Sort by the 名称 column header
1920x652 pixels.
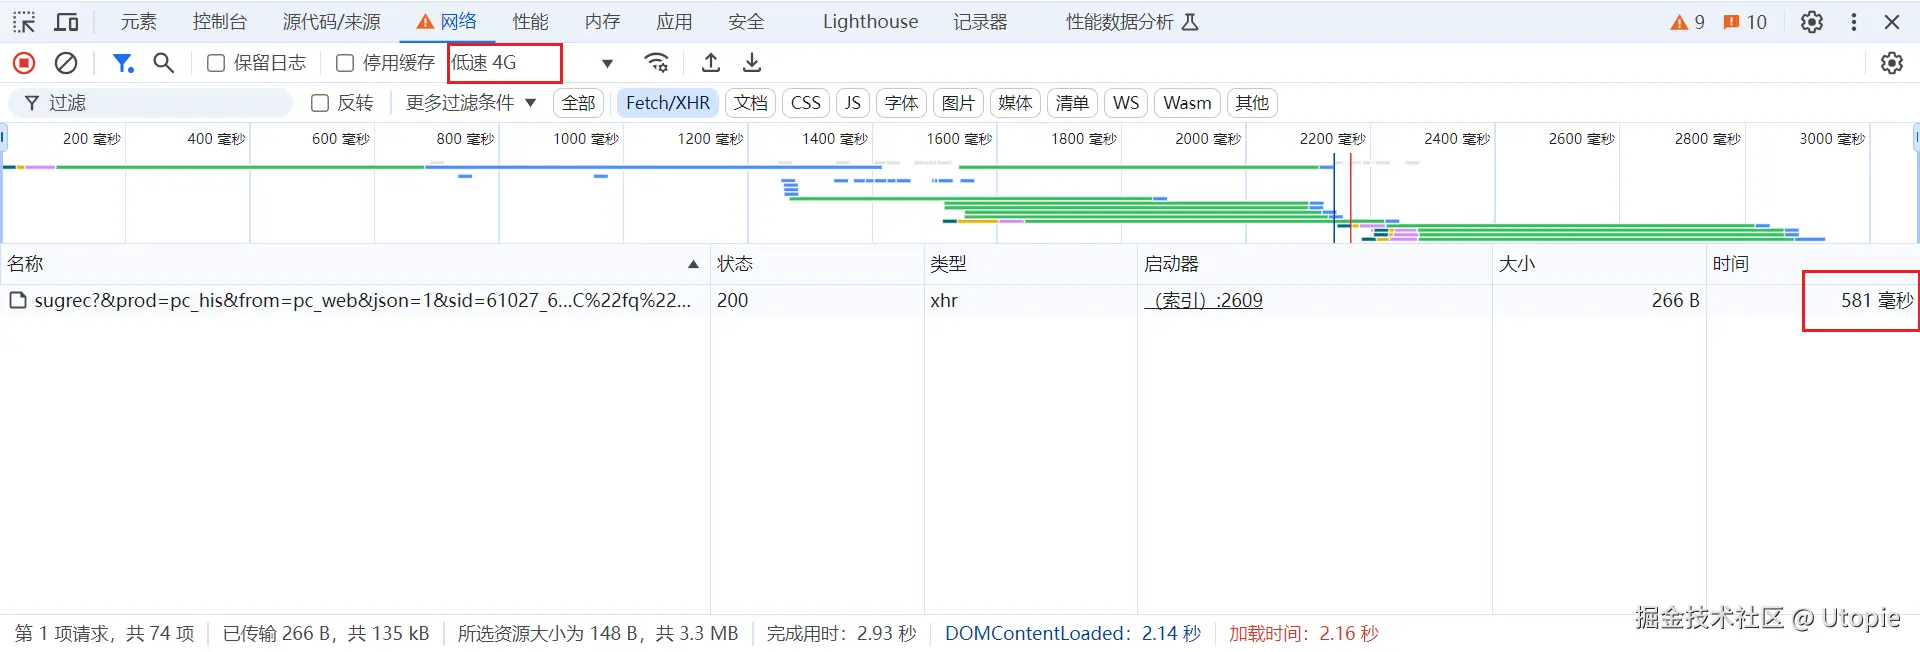(x=355, y=264)
